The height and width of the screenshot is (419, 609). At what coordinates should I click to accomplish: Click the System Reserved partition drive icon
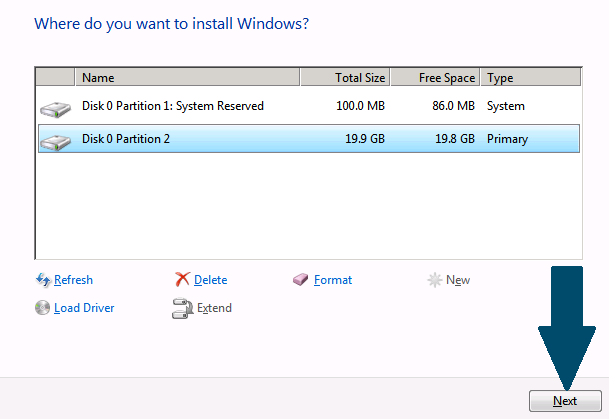(x=56, y=109)
